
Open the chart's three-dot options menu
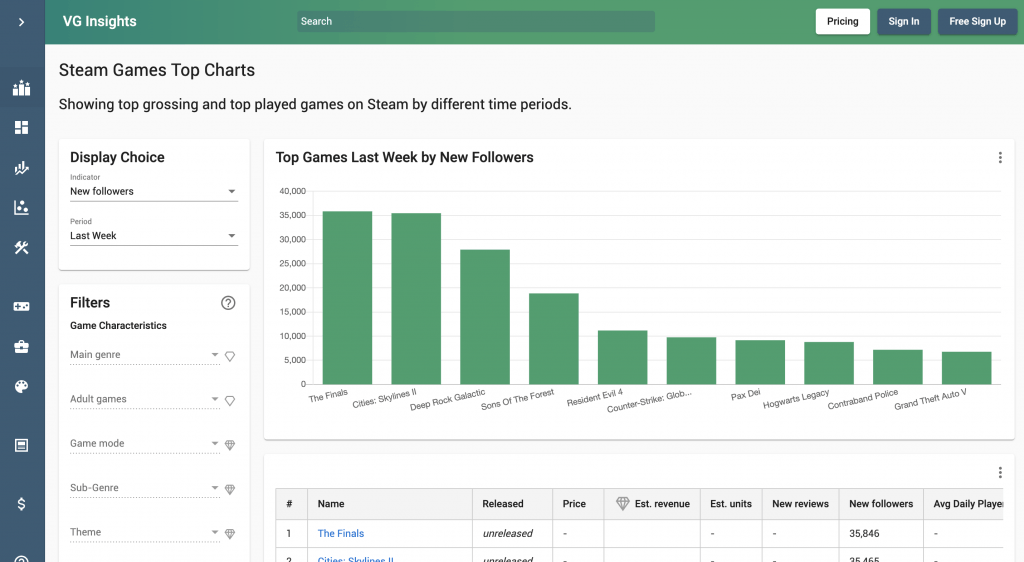point(1000,157)
